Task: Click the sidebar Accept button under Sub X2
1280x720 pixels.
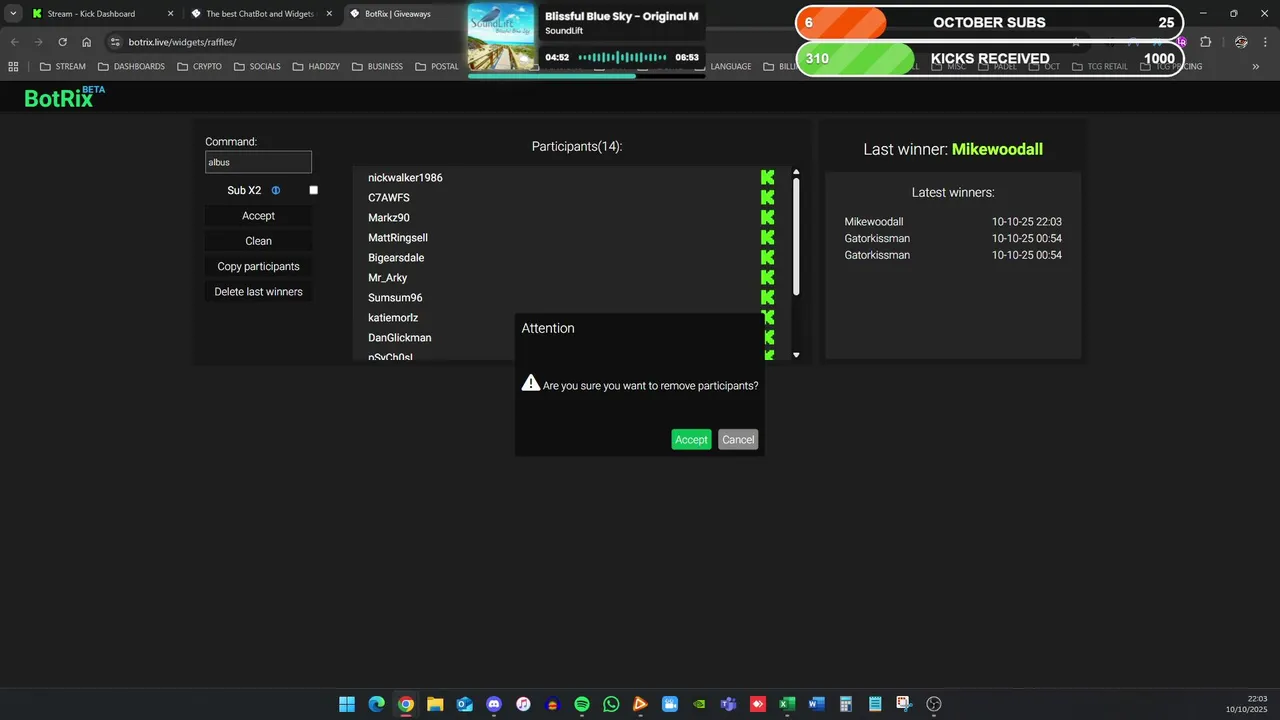Action: tap(258, 216)
